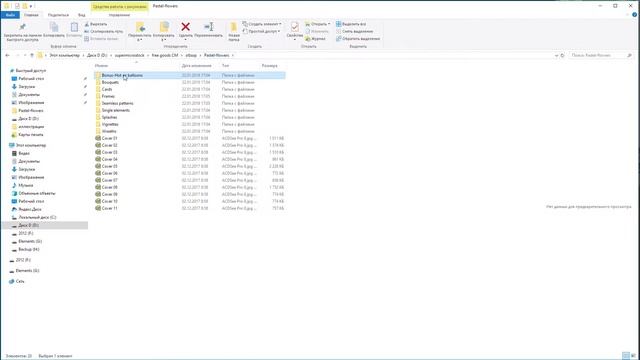Screen dimensions: 640x360
Task: Click Quick access (Быстрый доступ) in sidebar
Action: point(31,71)
